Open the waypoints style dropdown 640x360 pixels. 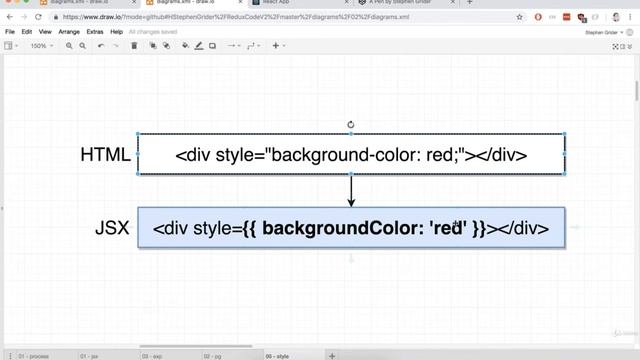pyautogui.click(x=253, y=46)
